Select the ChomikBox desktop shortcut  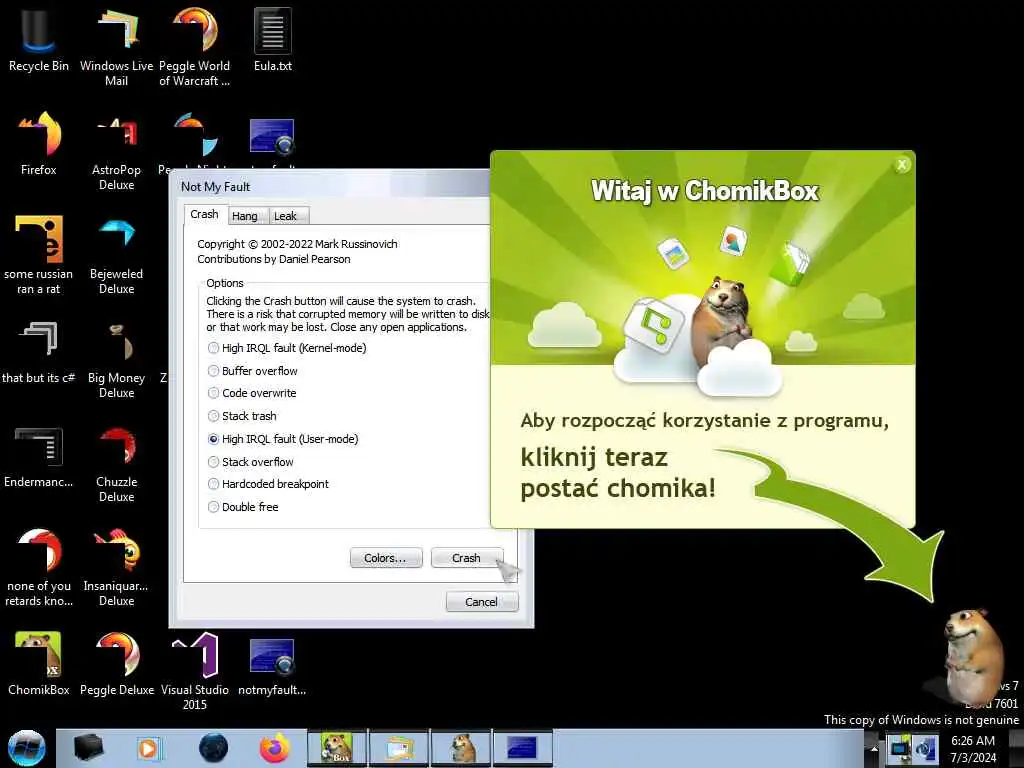tap(39, 663)
